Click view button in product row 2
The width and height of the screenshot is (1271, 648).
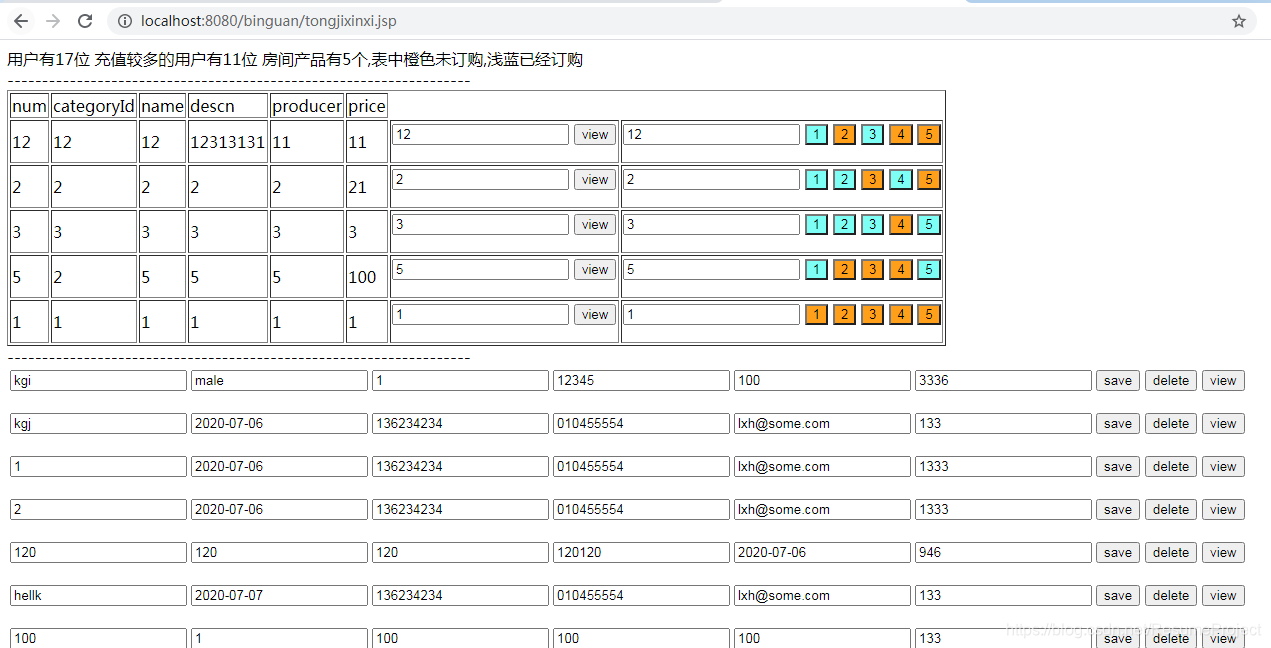595,180
